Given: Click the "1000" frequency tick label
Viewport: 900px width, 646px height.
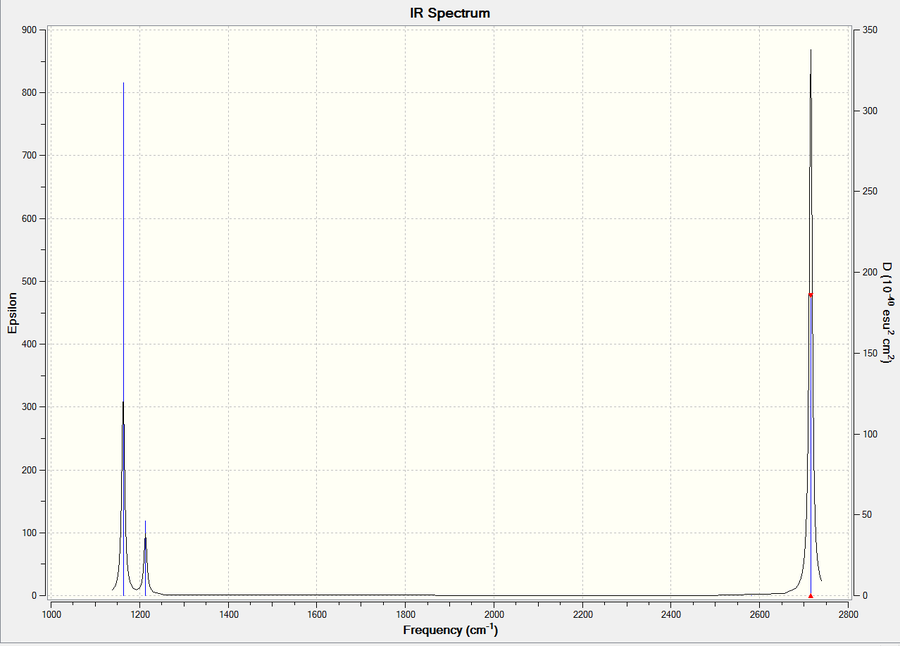Looking at the screenshot, I should coord(52,614).
